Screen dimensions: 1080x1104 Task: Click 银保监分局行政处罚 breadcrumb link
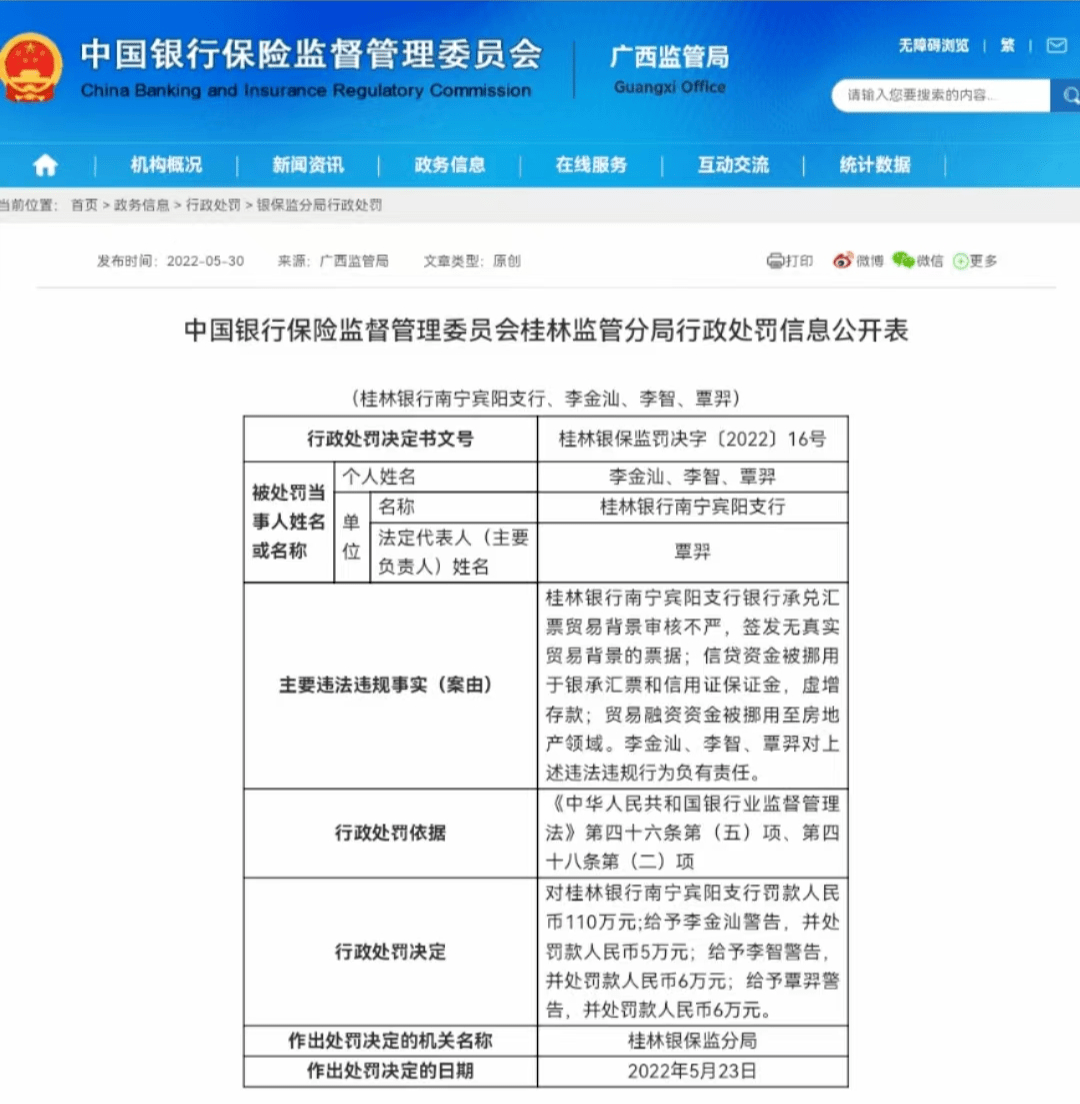tap(319, 205)
